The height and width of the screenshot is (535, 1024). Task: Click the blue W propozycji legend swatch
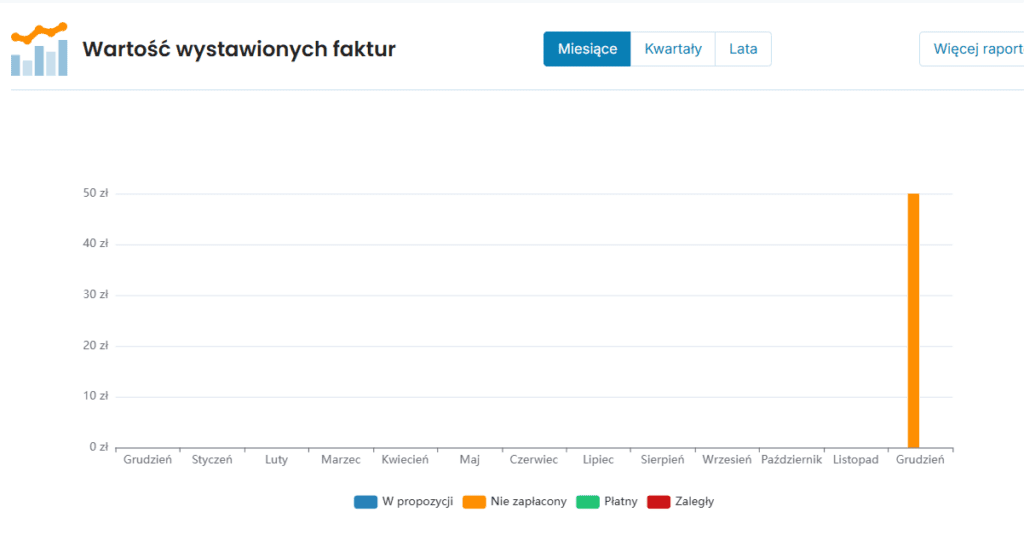365,502
